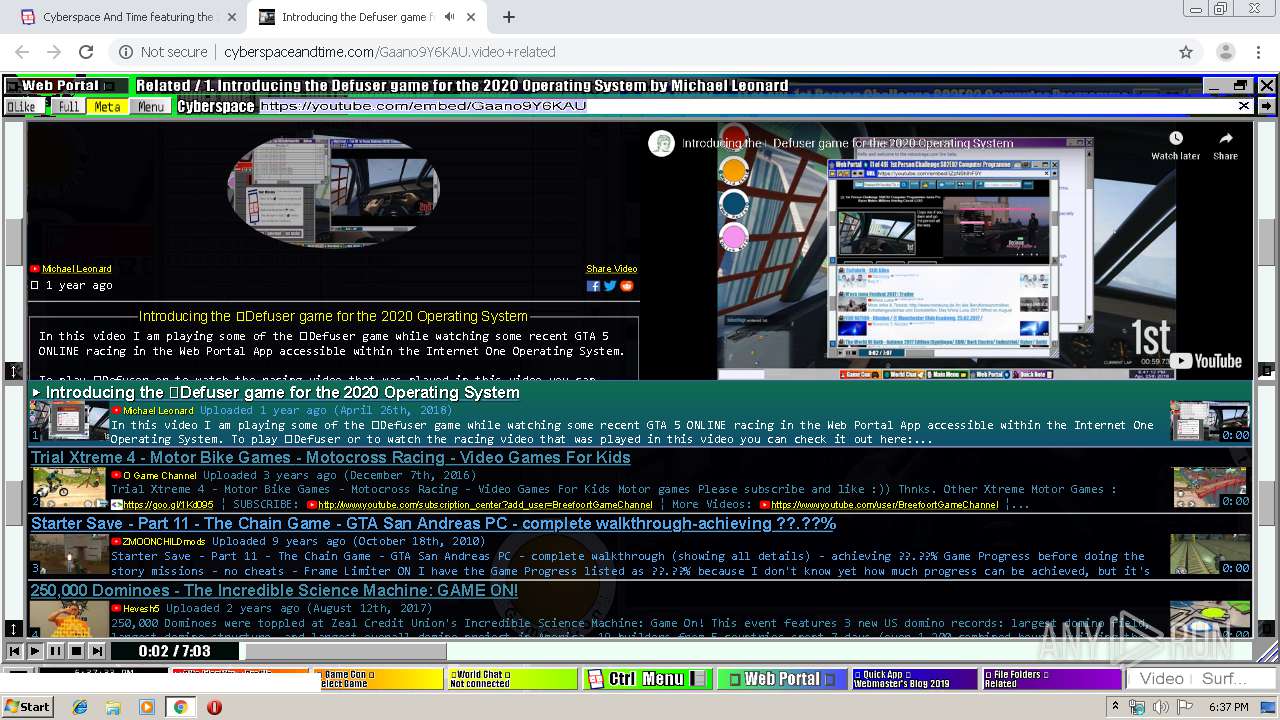Screen dimensions: 1280x720
Task: Click the video progress seek bar
Action: (747, 652)
